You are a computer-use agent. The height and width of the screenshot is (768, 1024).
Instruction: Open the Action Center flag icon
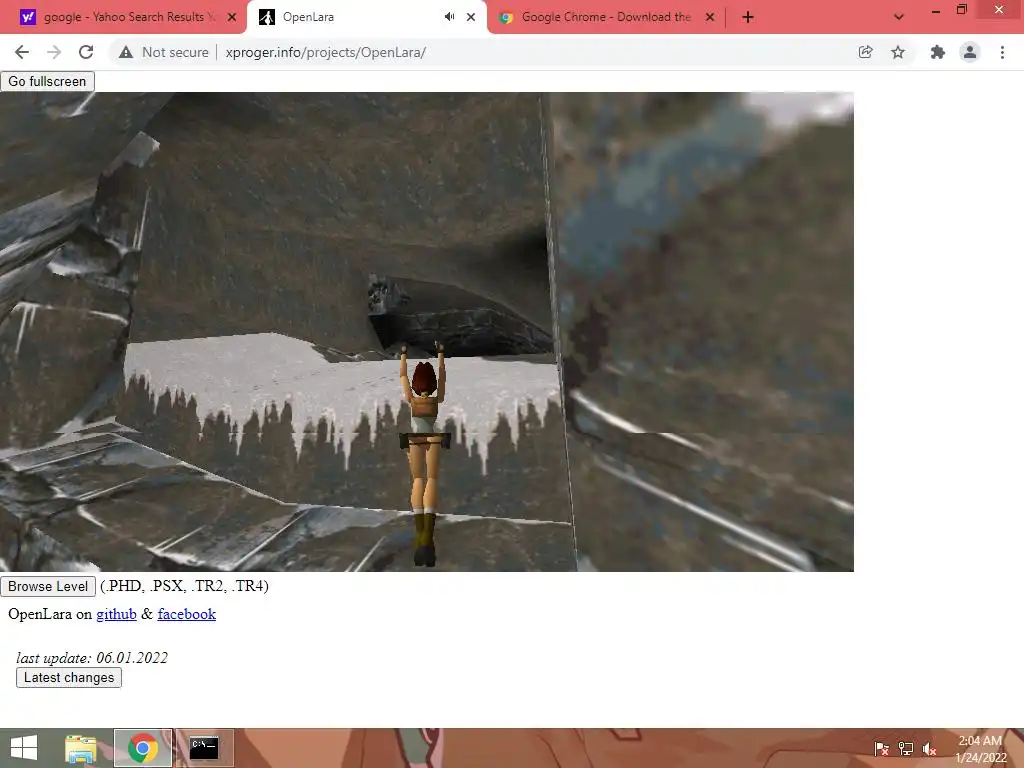882,748
